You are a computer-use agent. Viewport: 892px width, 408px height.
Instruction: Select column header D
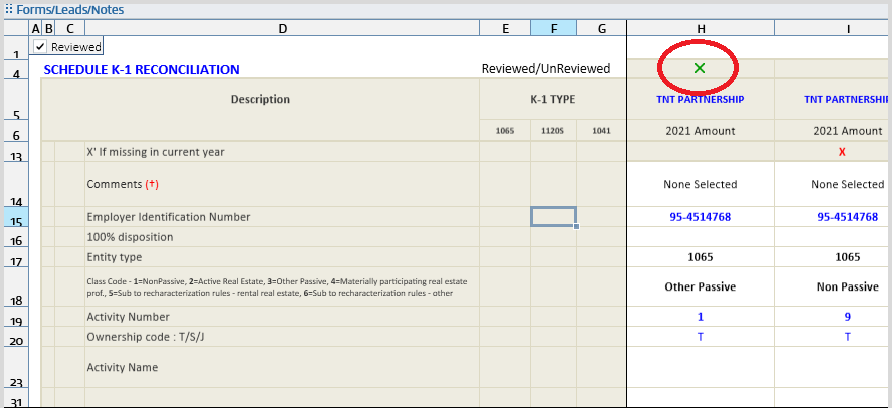point(282,28)
